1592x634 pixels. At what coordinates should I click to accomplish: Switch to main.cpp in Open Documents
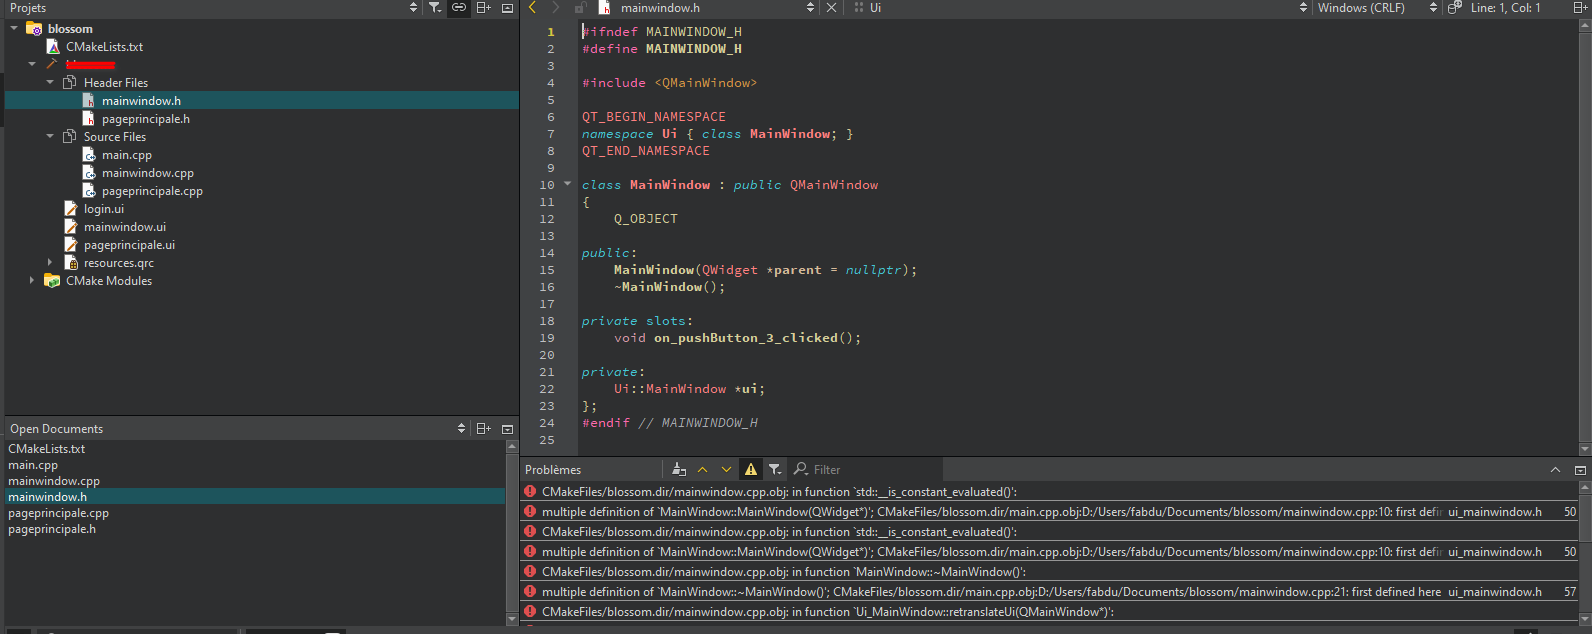(x=33, y=465)
